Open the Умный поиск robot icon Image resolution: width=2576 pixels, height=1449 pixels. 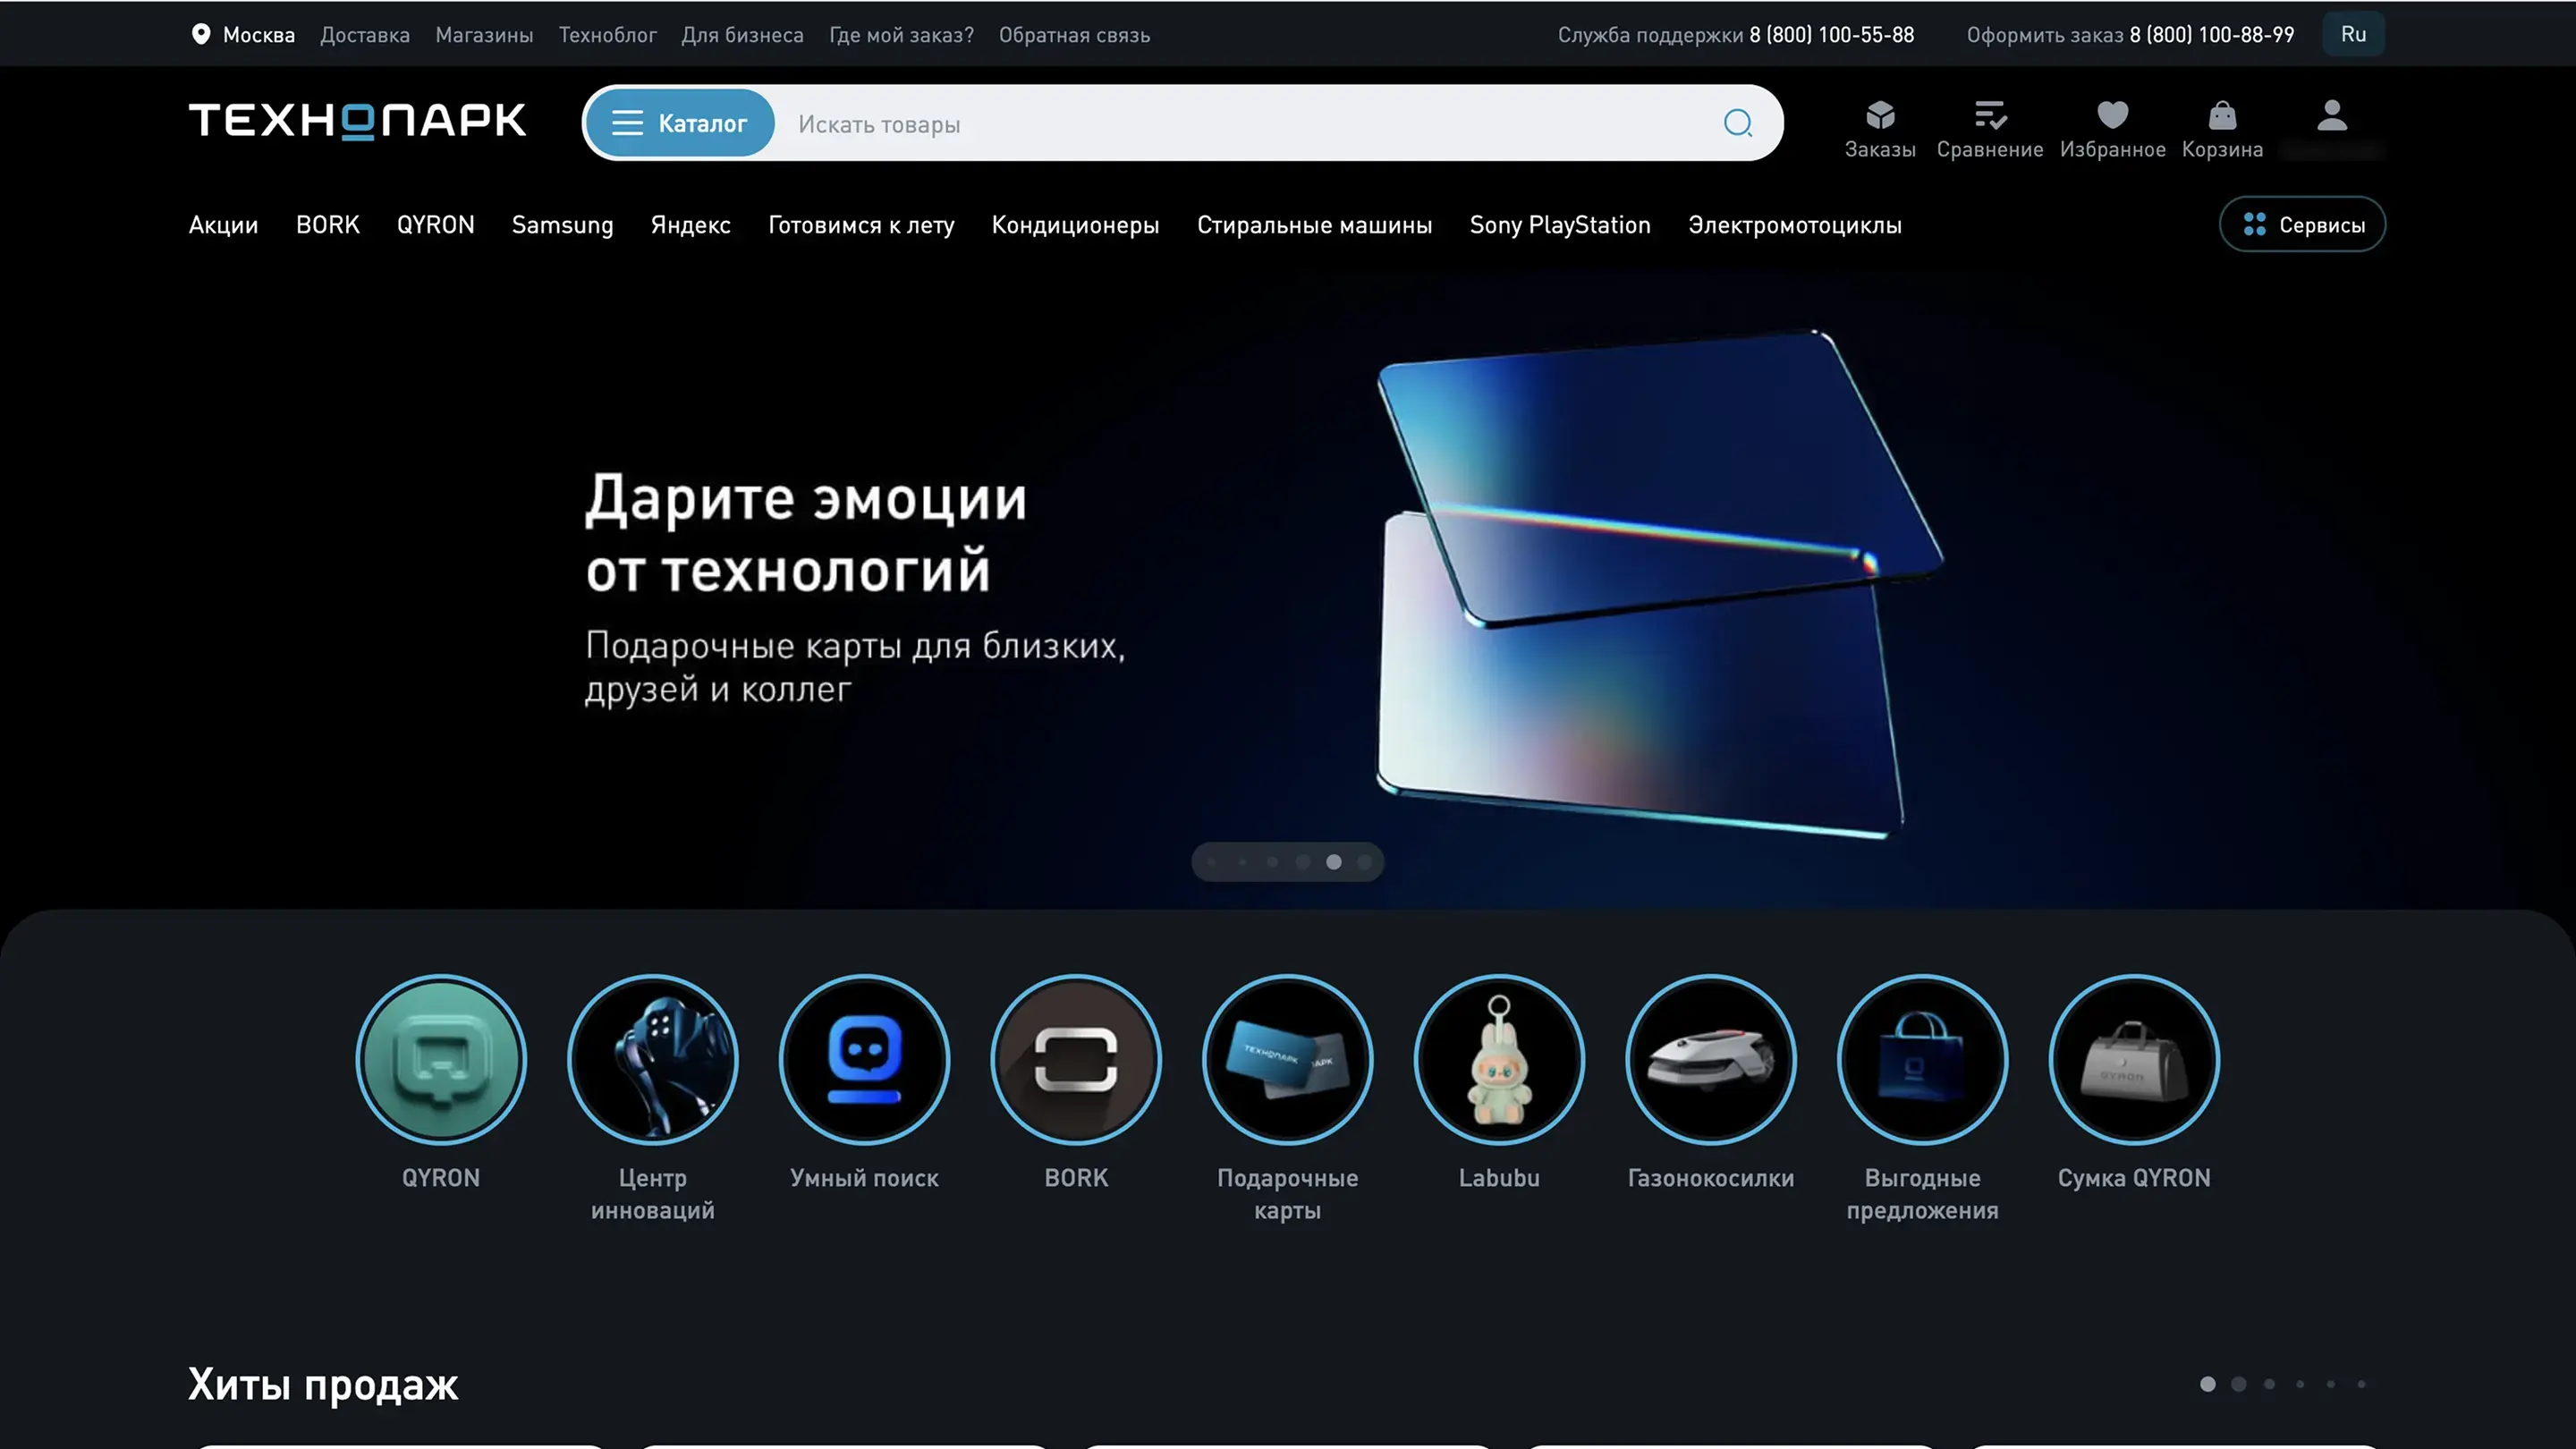click(864, 1059)
